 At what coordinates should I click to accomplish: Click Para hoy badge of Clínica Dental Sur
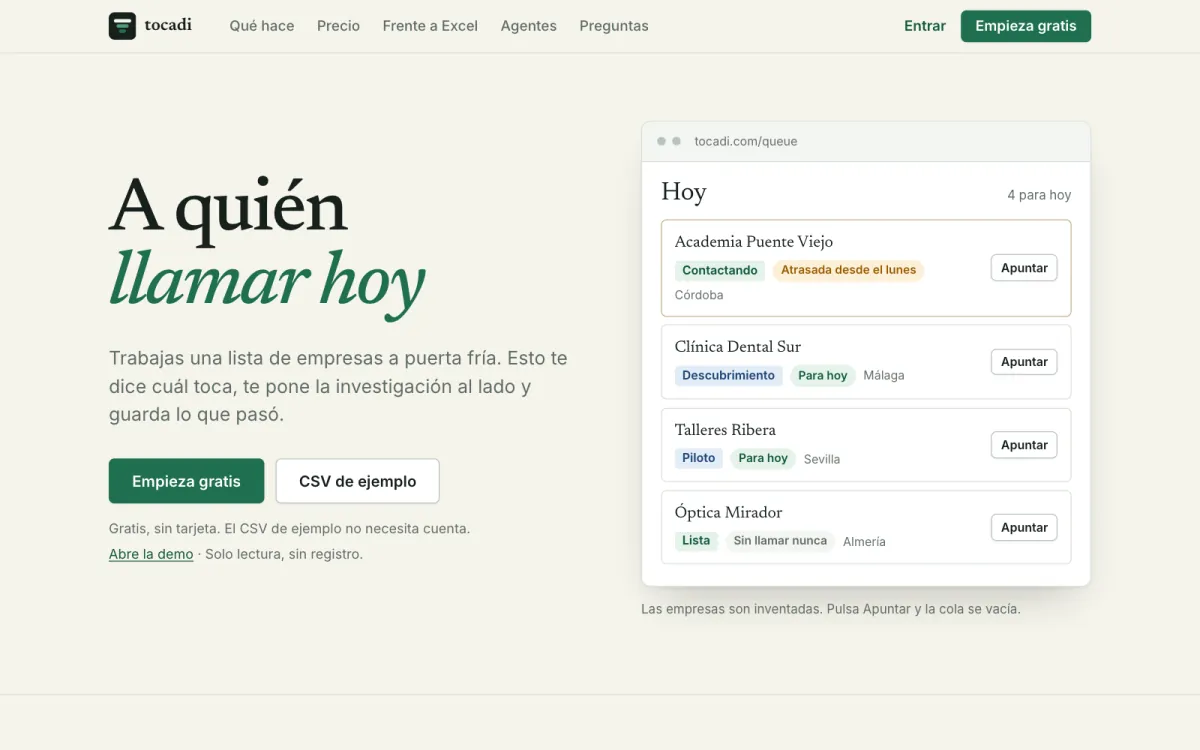click(823, 375)
